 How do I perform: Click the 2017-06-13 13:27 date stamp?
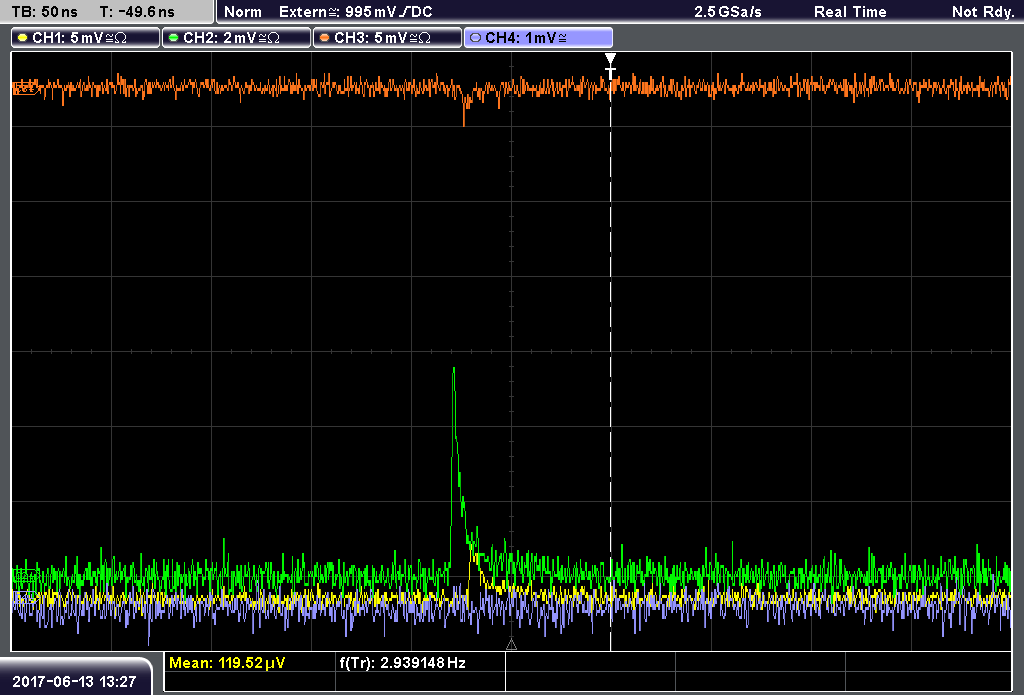coord(74,682)
